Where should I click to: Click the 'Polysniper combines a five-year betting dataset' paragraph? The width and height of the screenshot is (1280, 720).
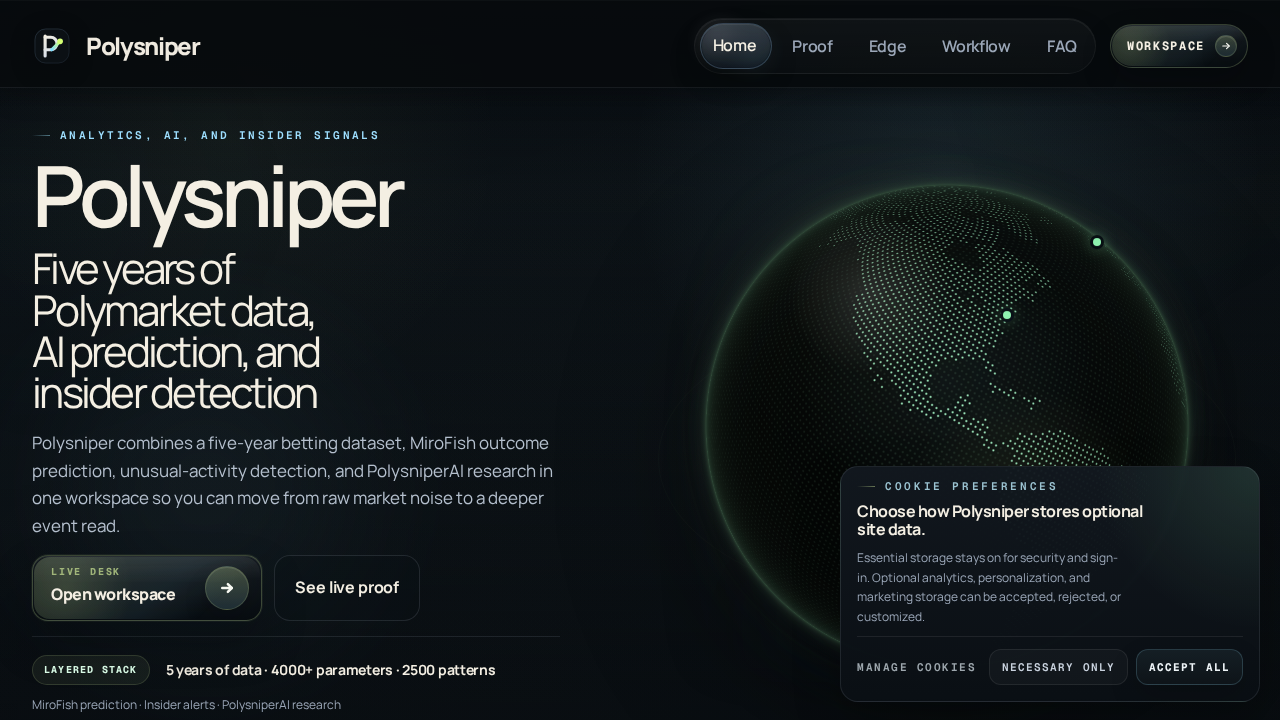[292, 484]
